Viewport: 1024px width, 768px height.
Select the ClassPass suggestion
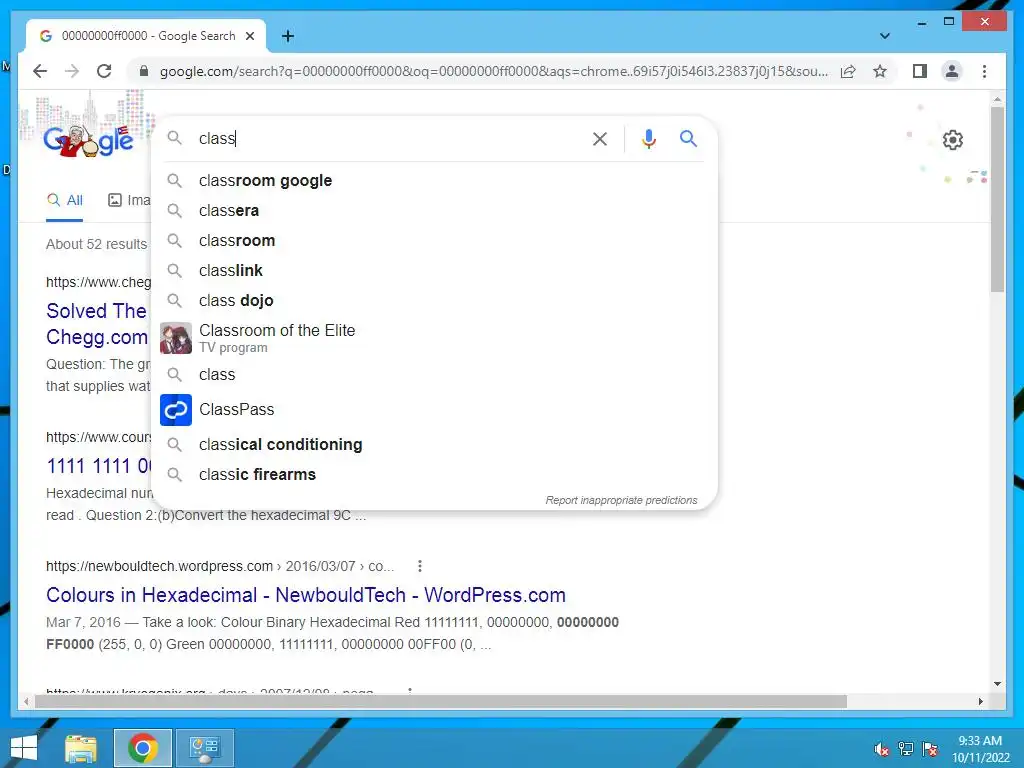tap(434, 409)
